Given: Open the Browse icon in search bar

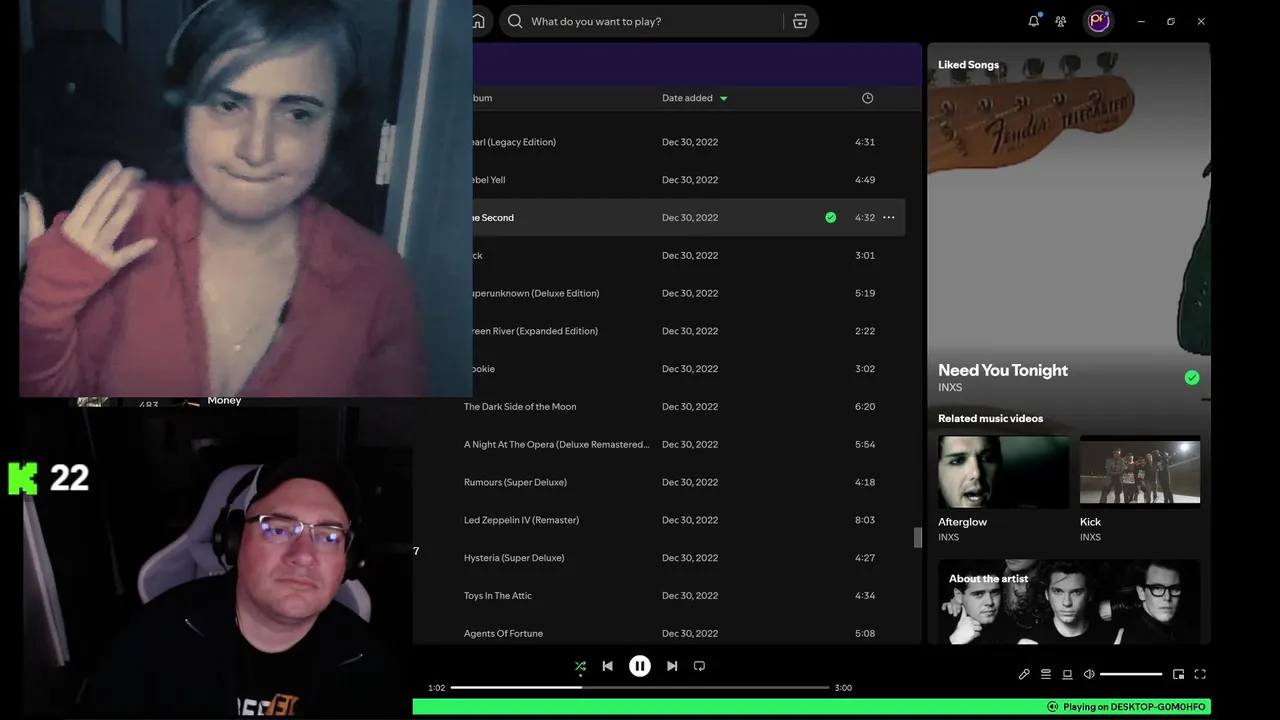Looking at the screenshot, I should 800,21.
